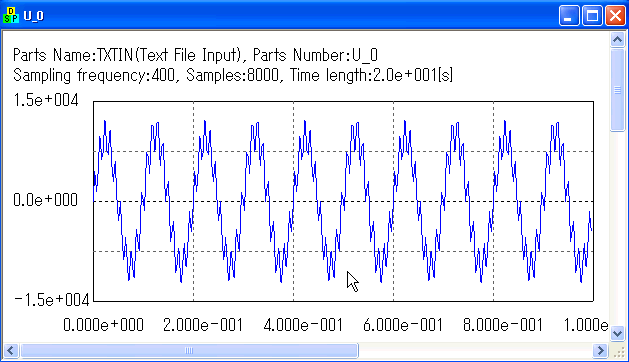Screen dimensions: 629x362
Task: Click the '6.000e-001' x-axis label
Action: 403,325
